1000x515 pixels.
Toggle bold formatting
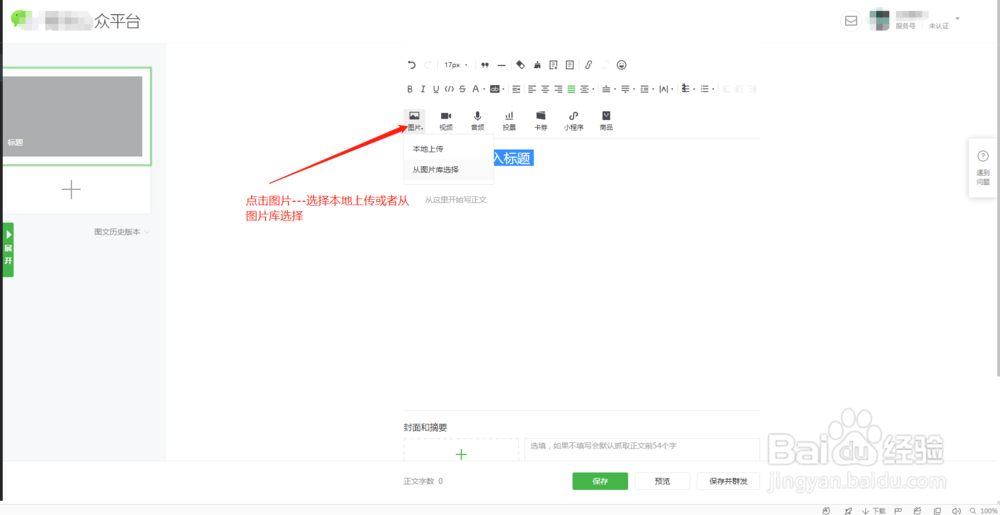410,89
